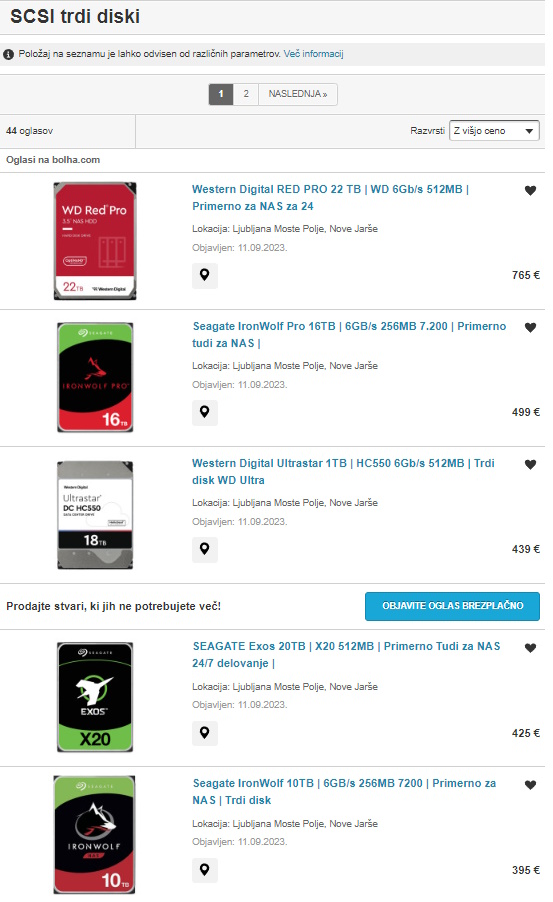Click the info icon beside position notice

pyautogui.click(x=9, y=54)
